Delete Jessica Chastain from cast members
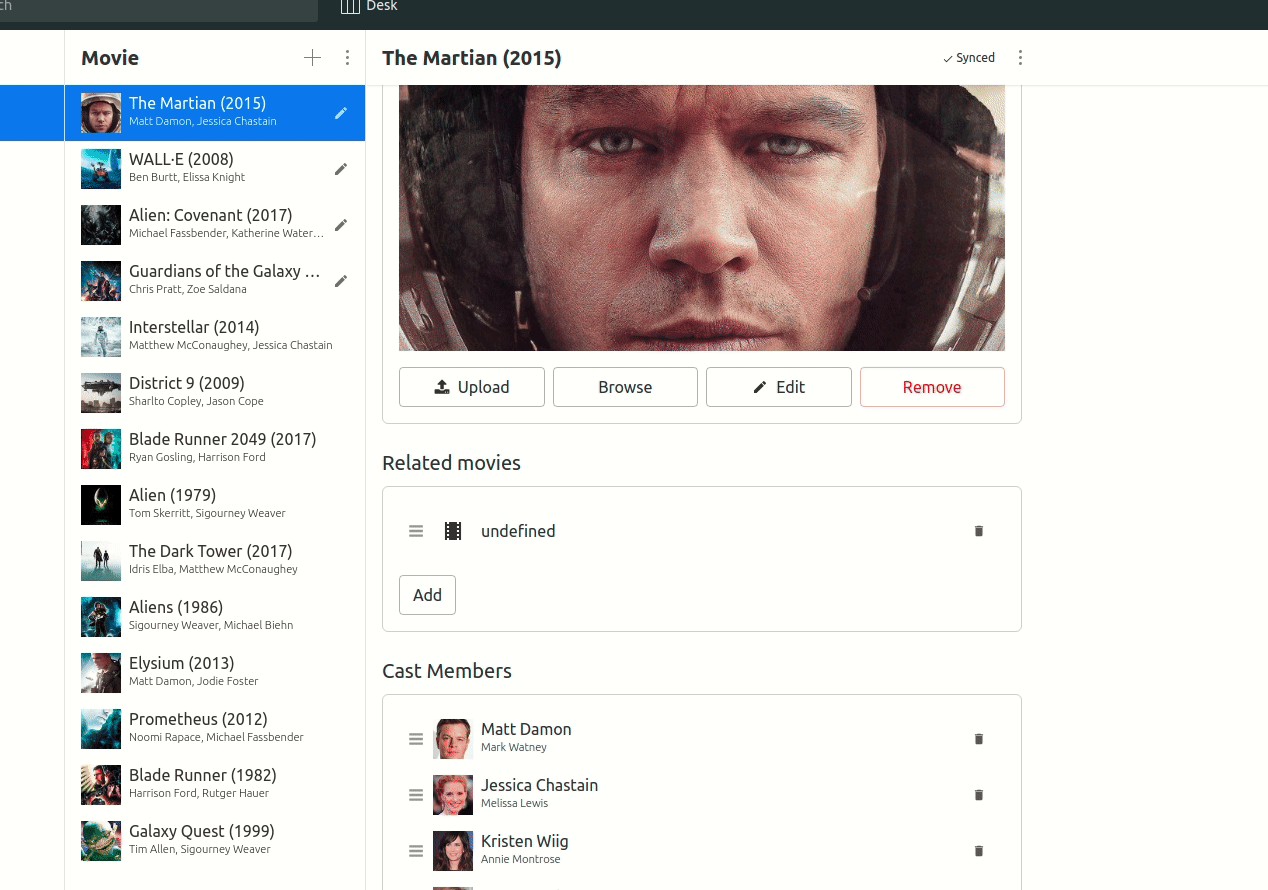The height and width of the screenshot is (890, 1268). point(979,795)
